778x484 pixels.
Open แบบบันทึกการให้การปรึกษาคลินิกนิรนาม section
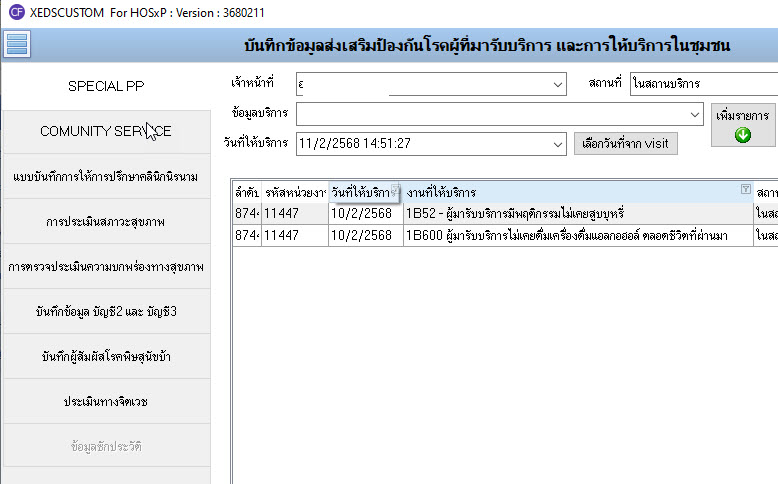coord(106,177)
